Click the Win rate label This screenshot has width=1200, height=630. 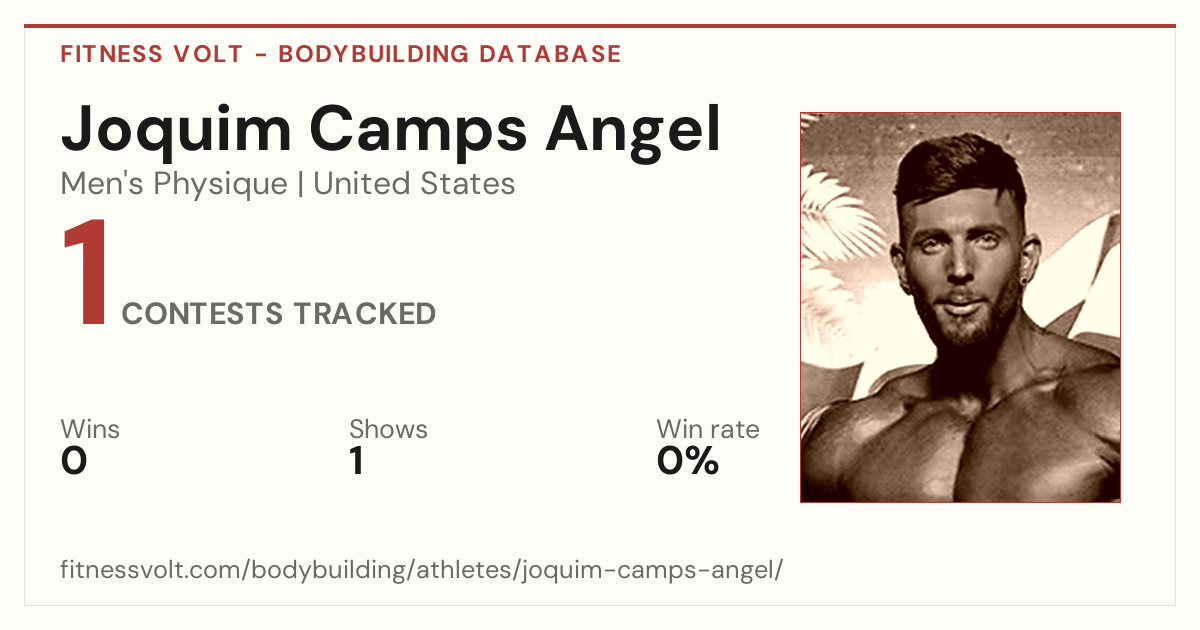(x=708, y=430)
